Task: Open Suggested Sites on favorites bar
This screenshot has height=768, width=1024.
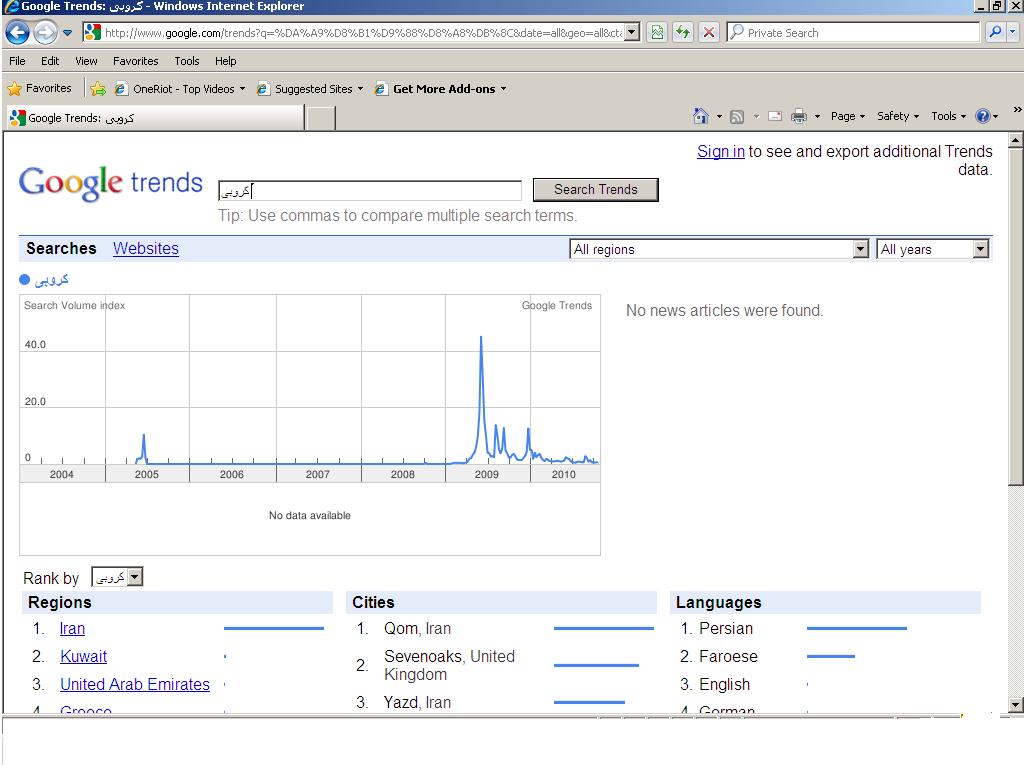Action: [x=310, y=89]
